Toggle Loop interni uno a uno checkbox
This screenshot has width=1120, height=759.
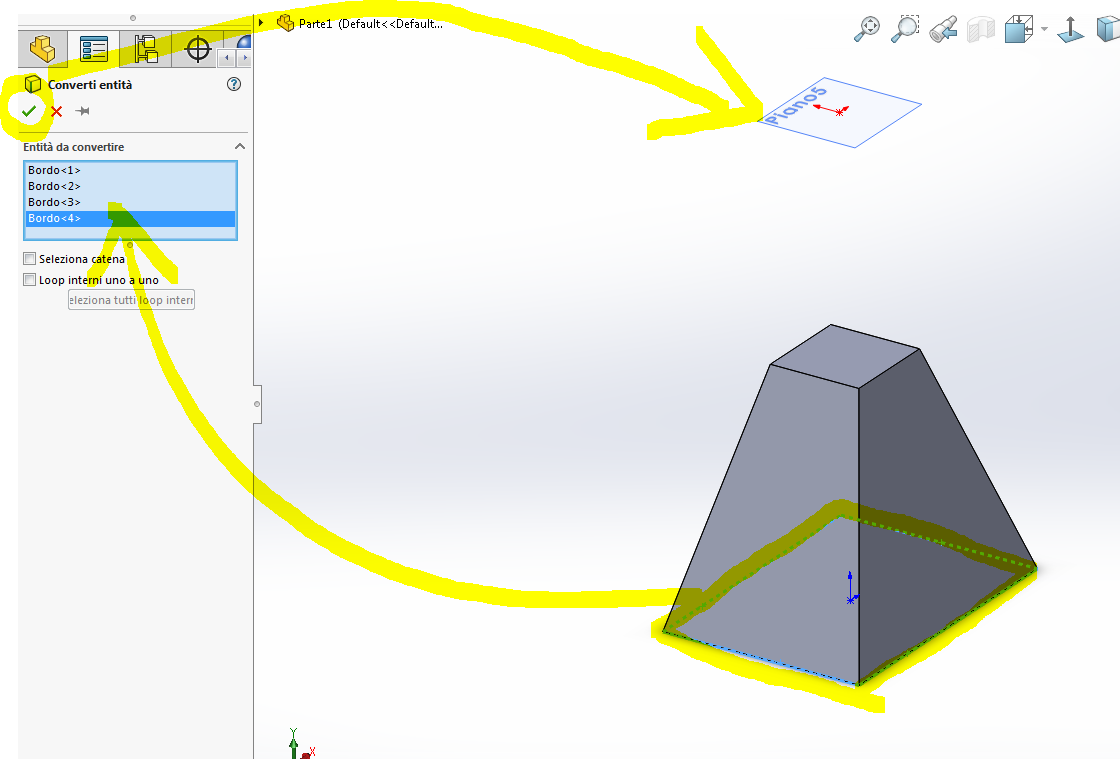tap(30, 280)
